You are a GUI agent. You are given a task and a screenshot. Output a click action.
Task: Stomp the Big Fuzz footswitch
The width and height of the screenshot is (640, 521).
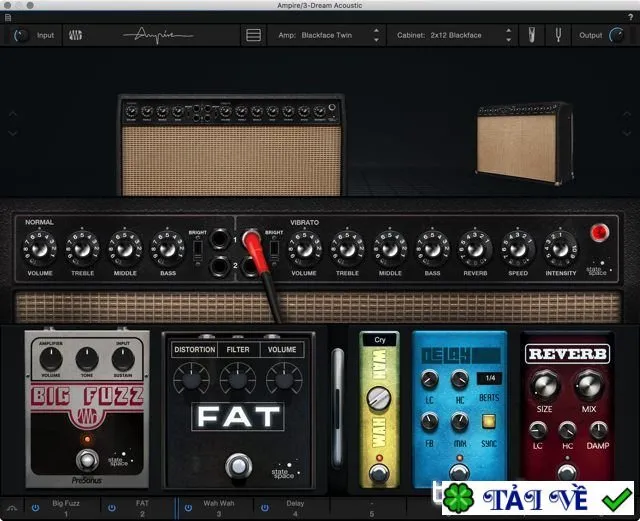[87, 460]
